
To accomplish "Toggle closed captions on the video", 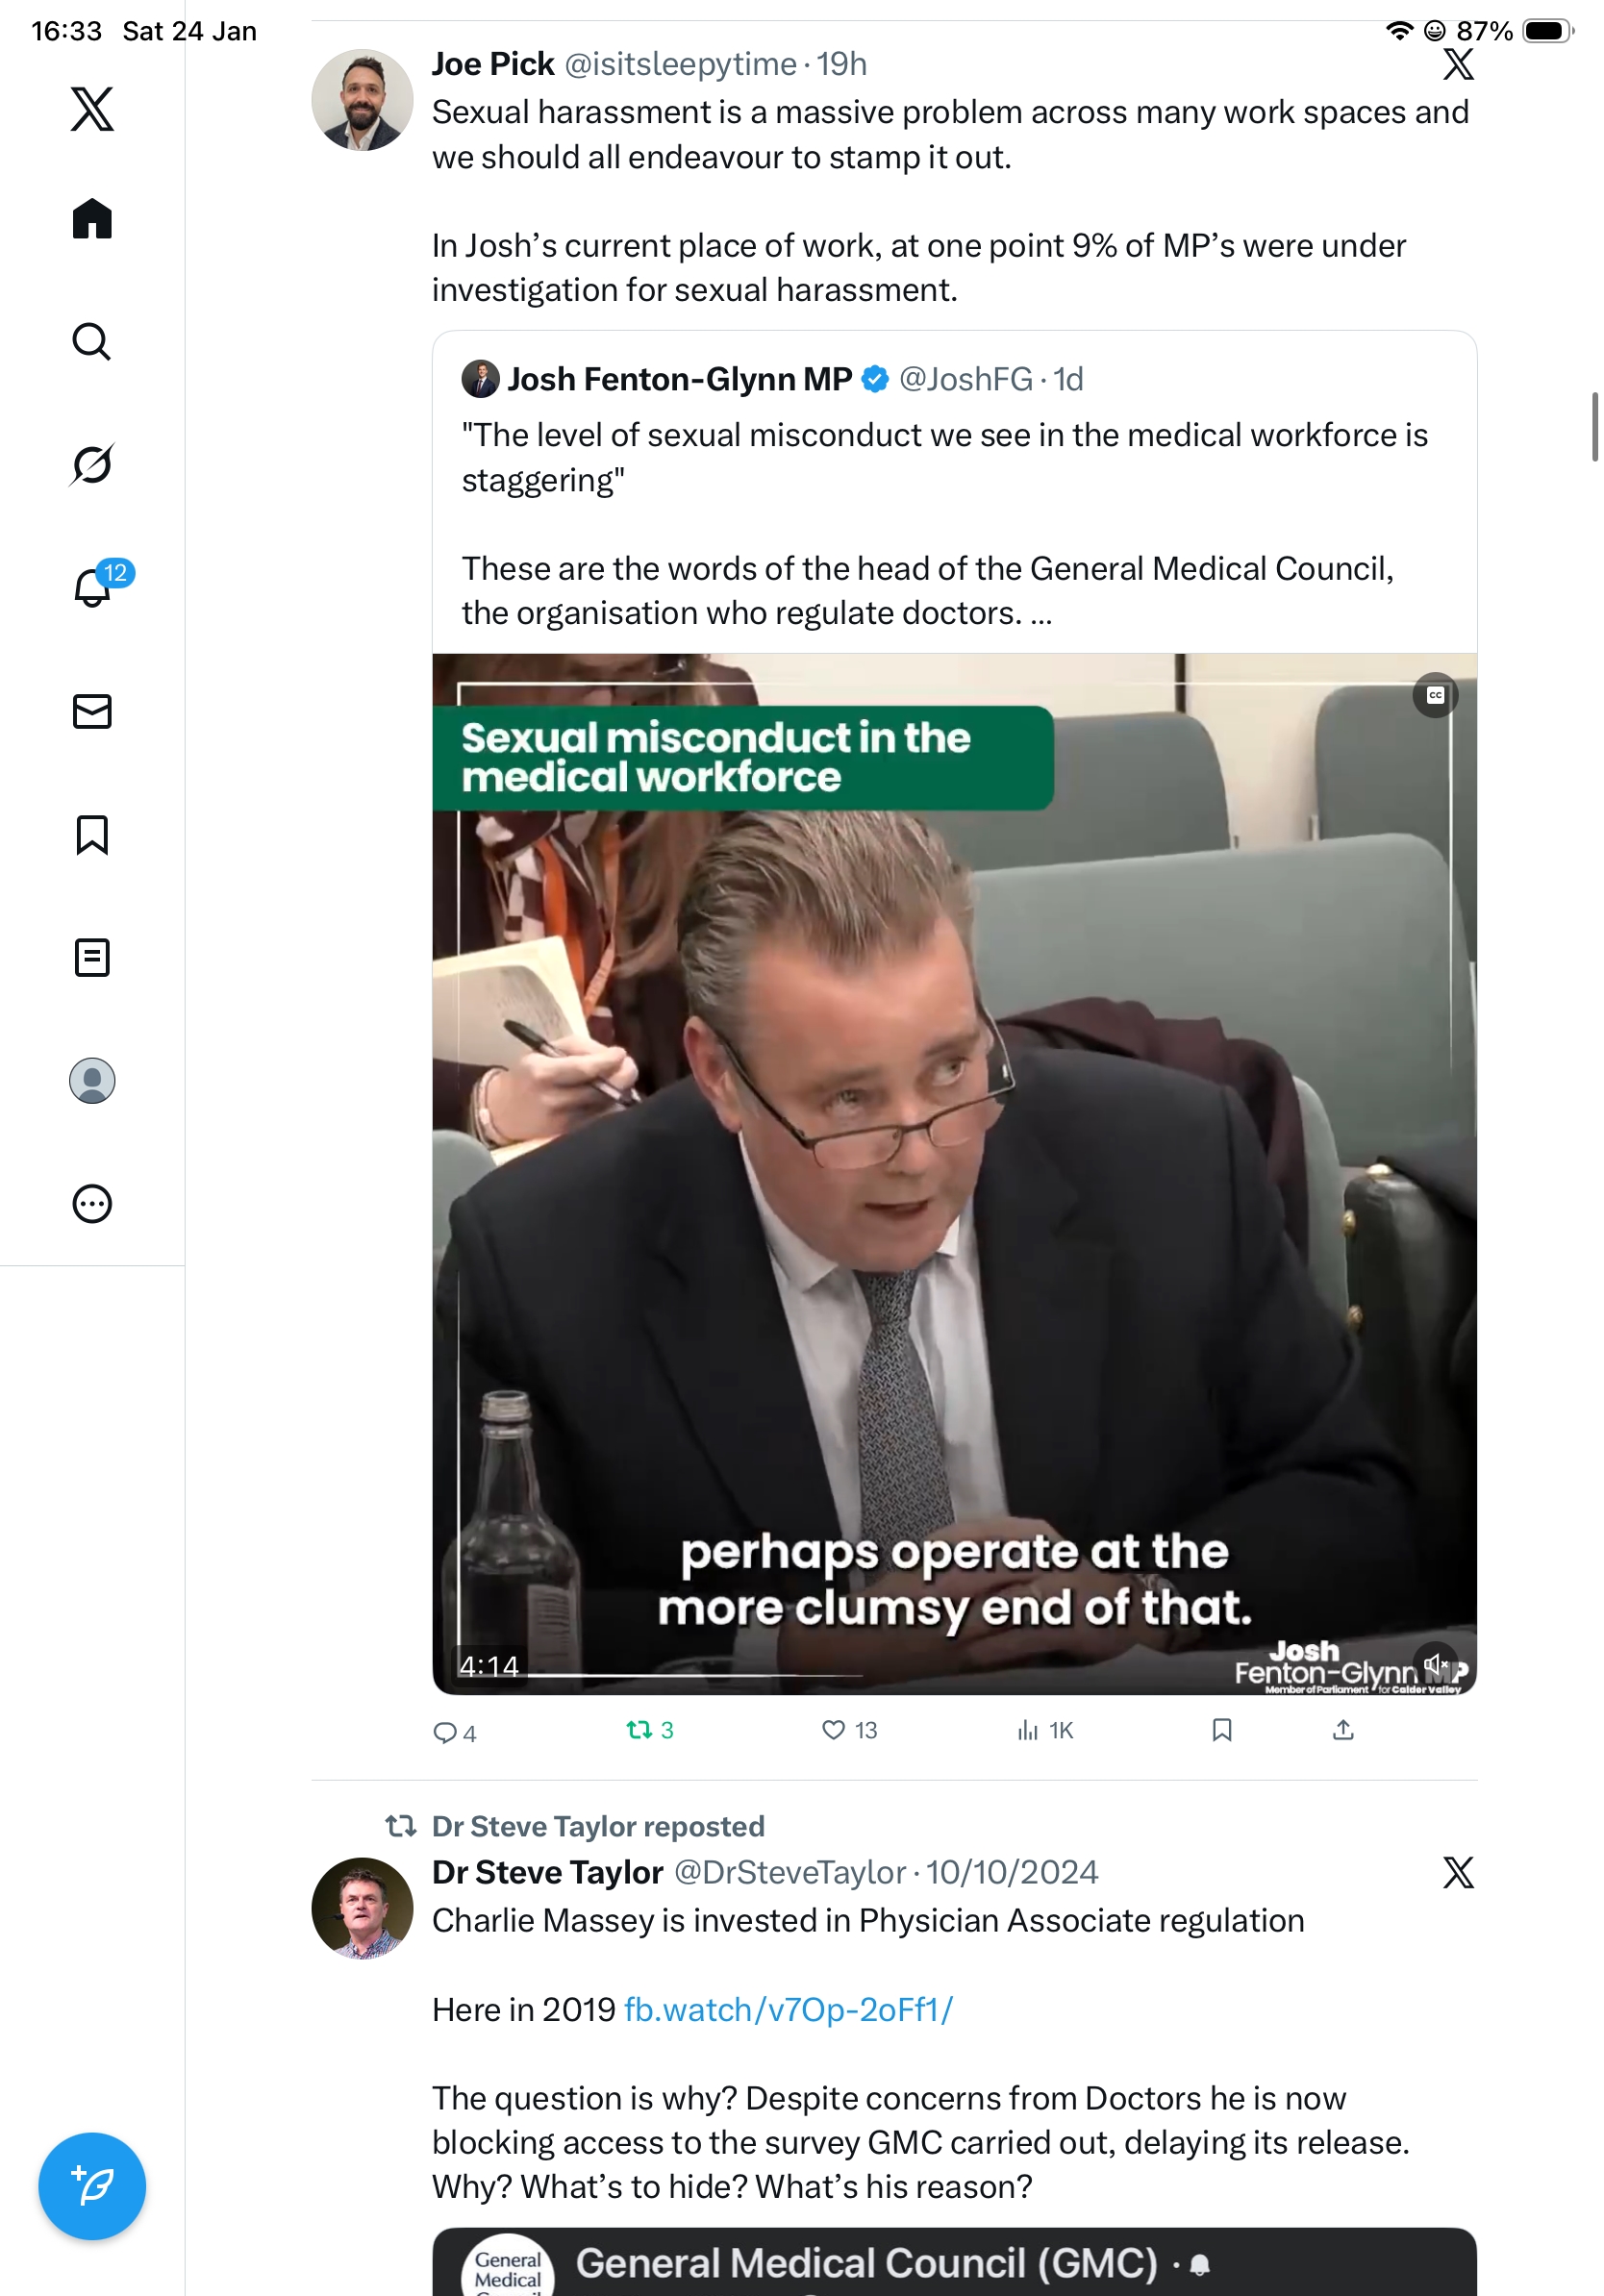I will [1435, 695].
